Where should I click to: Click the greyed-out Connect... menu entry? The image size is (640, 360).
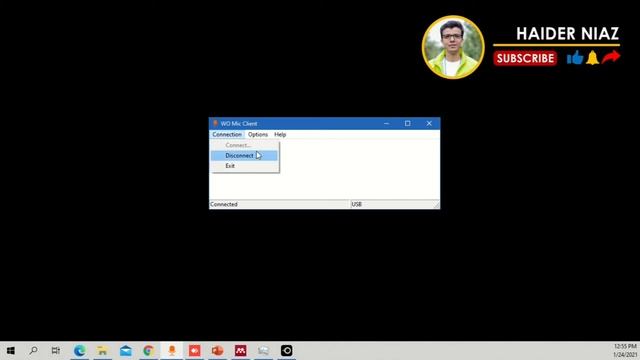(244, 145)
